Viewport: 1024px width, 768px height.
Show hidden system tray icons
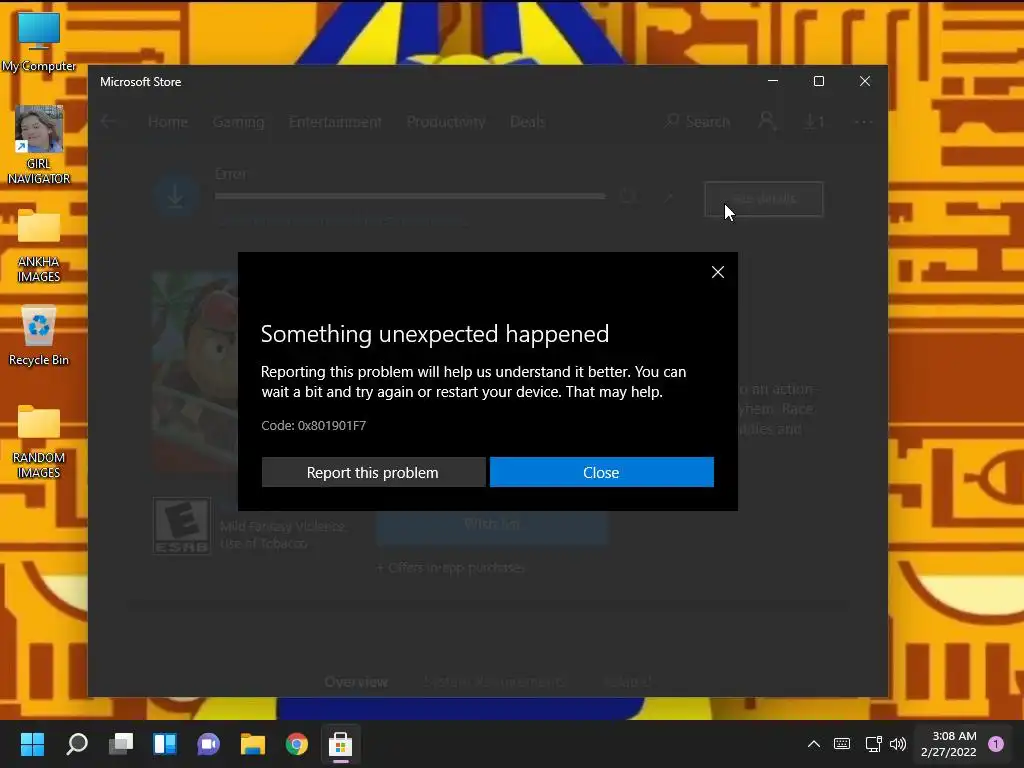click(x=814, y=744)
